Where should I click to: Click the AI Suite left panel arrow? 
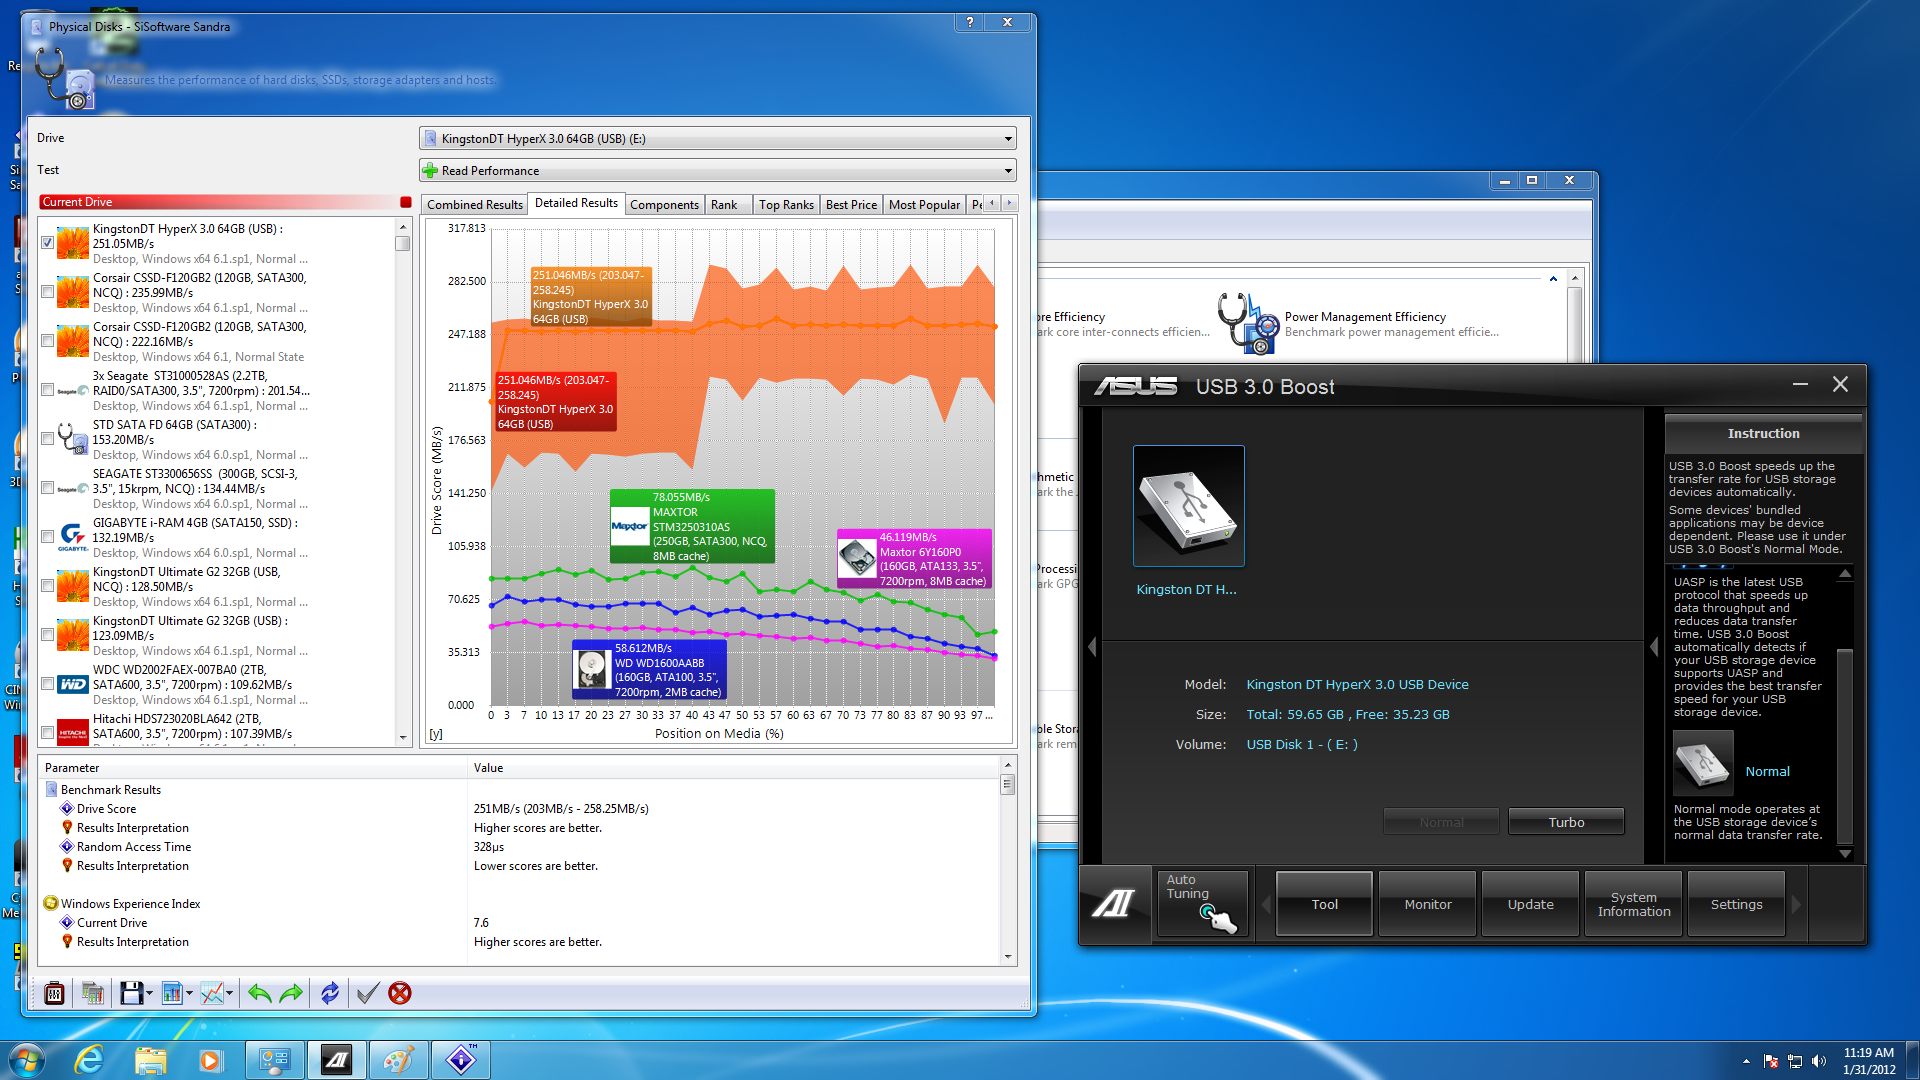(1092, 648)
